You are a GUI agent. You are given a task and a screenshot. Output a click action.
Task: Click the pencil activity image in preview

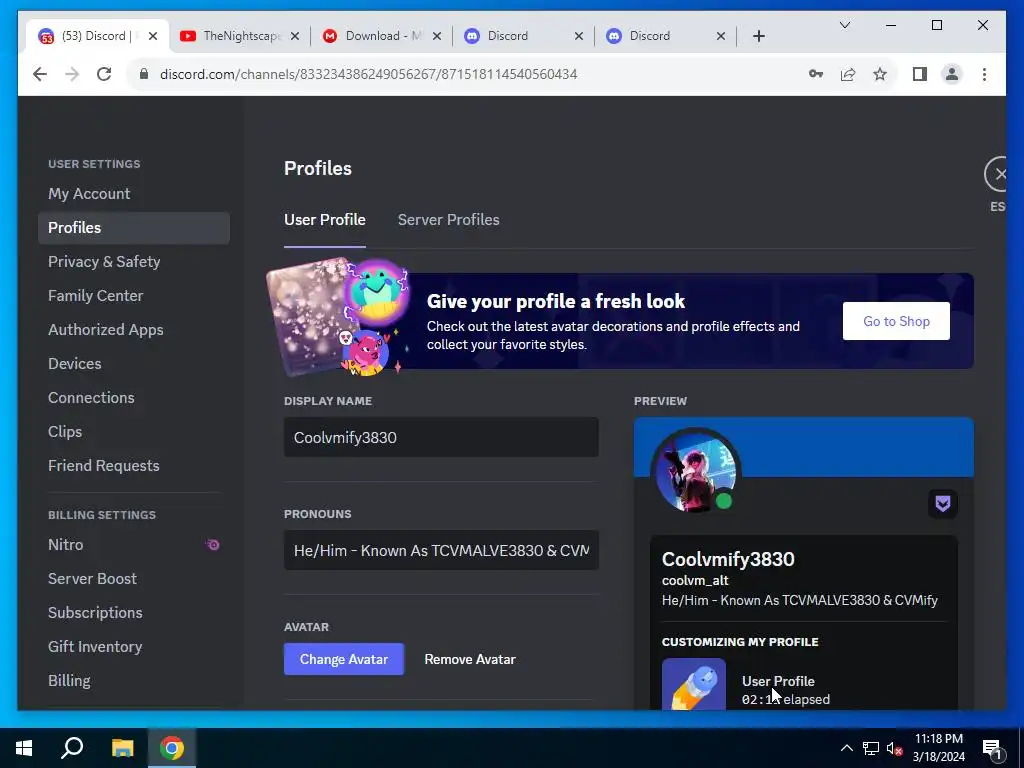pyautogui.click(x=694, y=684)
